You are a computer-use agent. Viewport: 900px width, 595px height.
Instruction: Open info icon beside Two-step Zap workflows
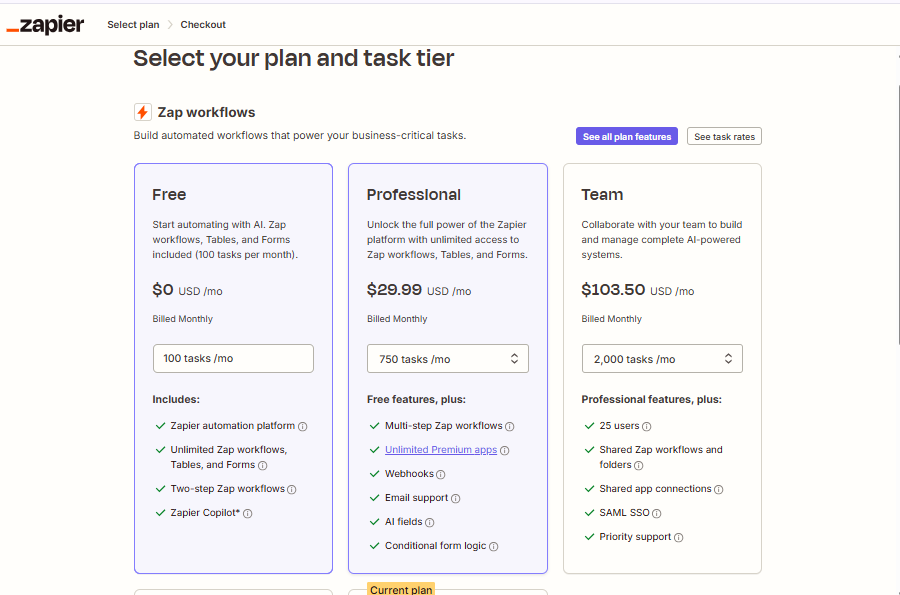[x=292, y=489]
